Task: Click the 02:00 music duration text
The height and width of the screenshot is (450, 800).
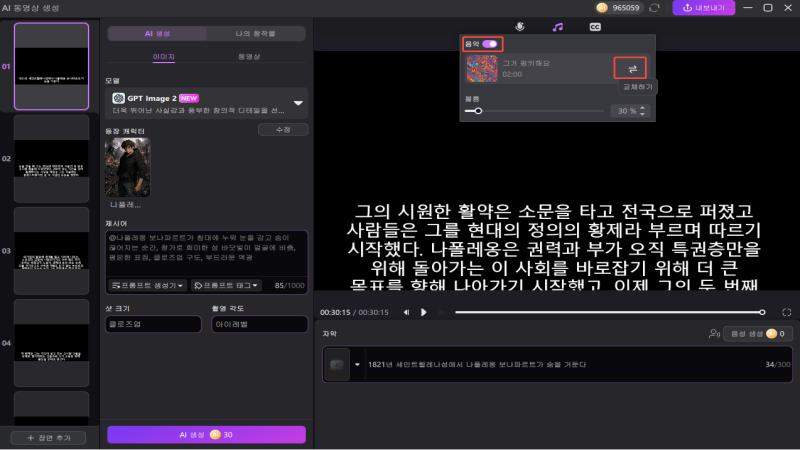Action: coord(512,74)
